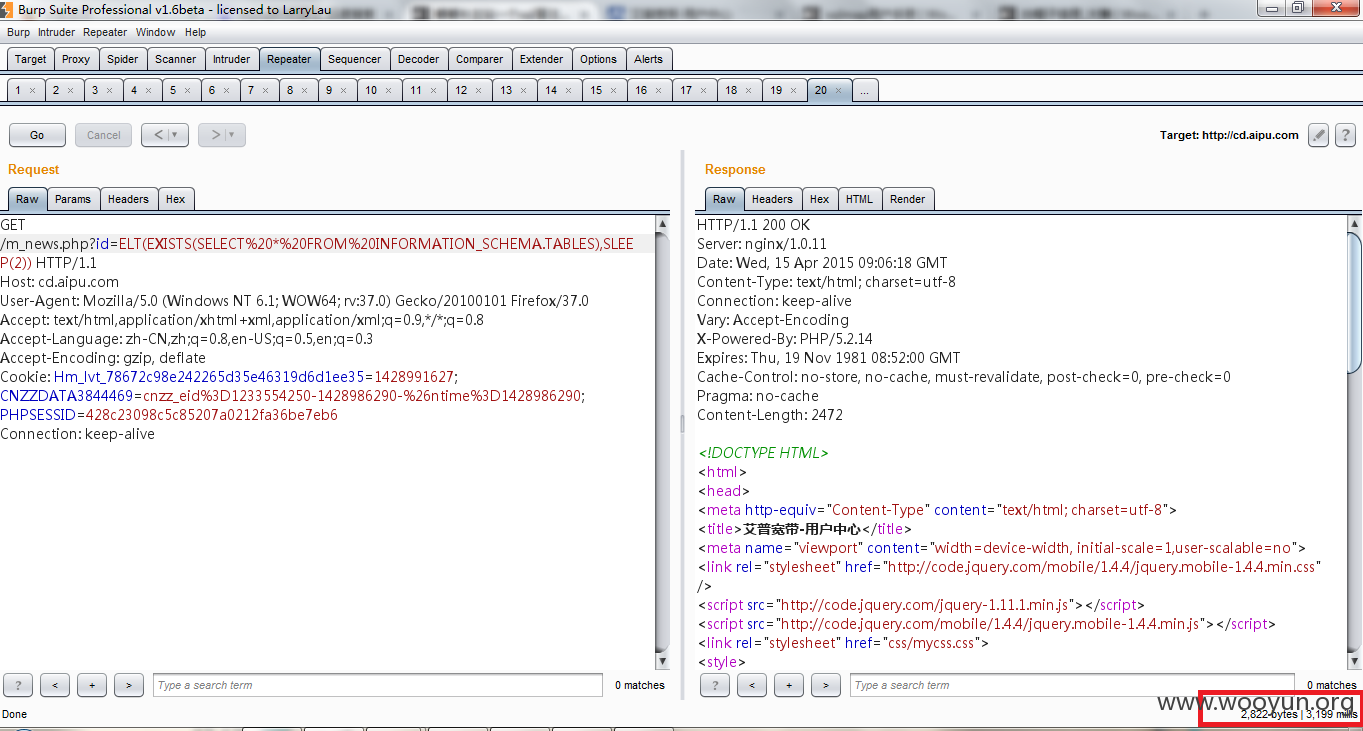1363x731 pixels.
Task: Click the plus button in request search
Action: [92, 685]
